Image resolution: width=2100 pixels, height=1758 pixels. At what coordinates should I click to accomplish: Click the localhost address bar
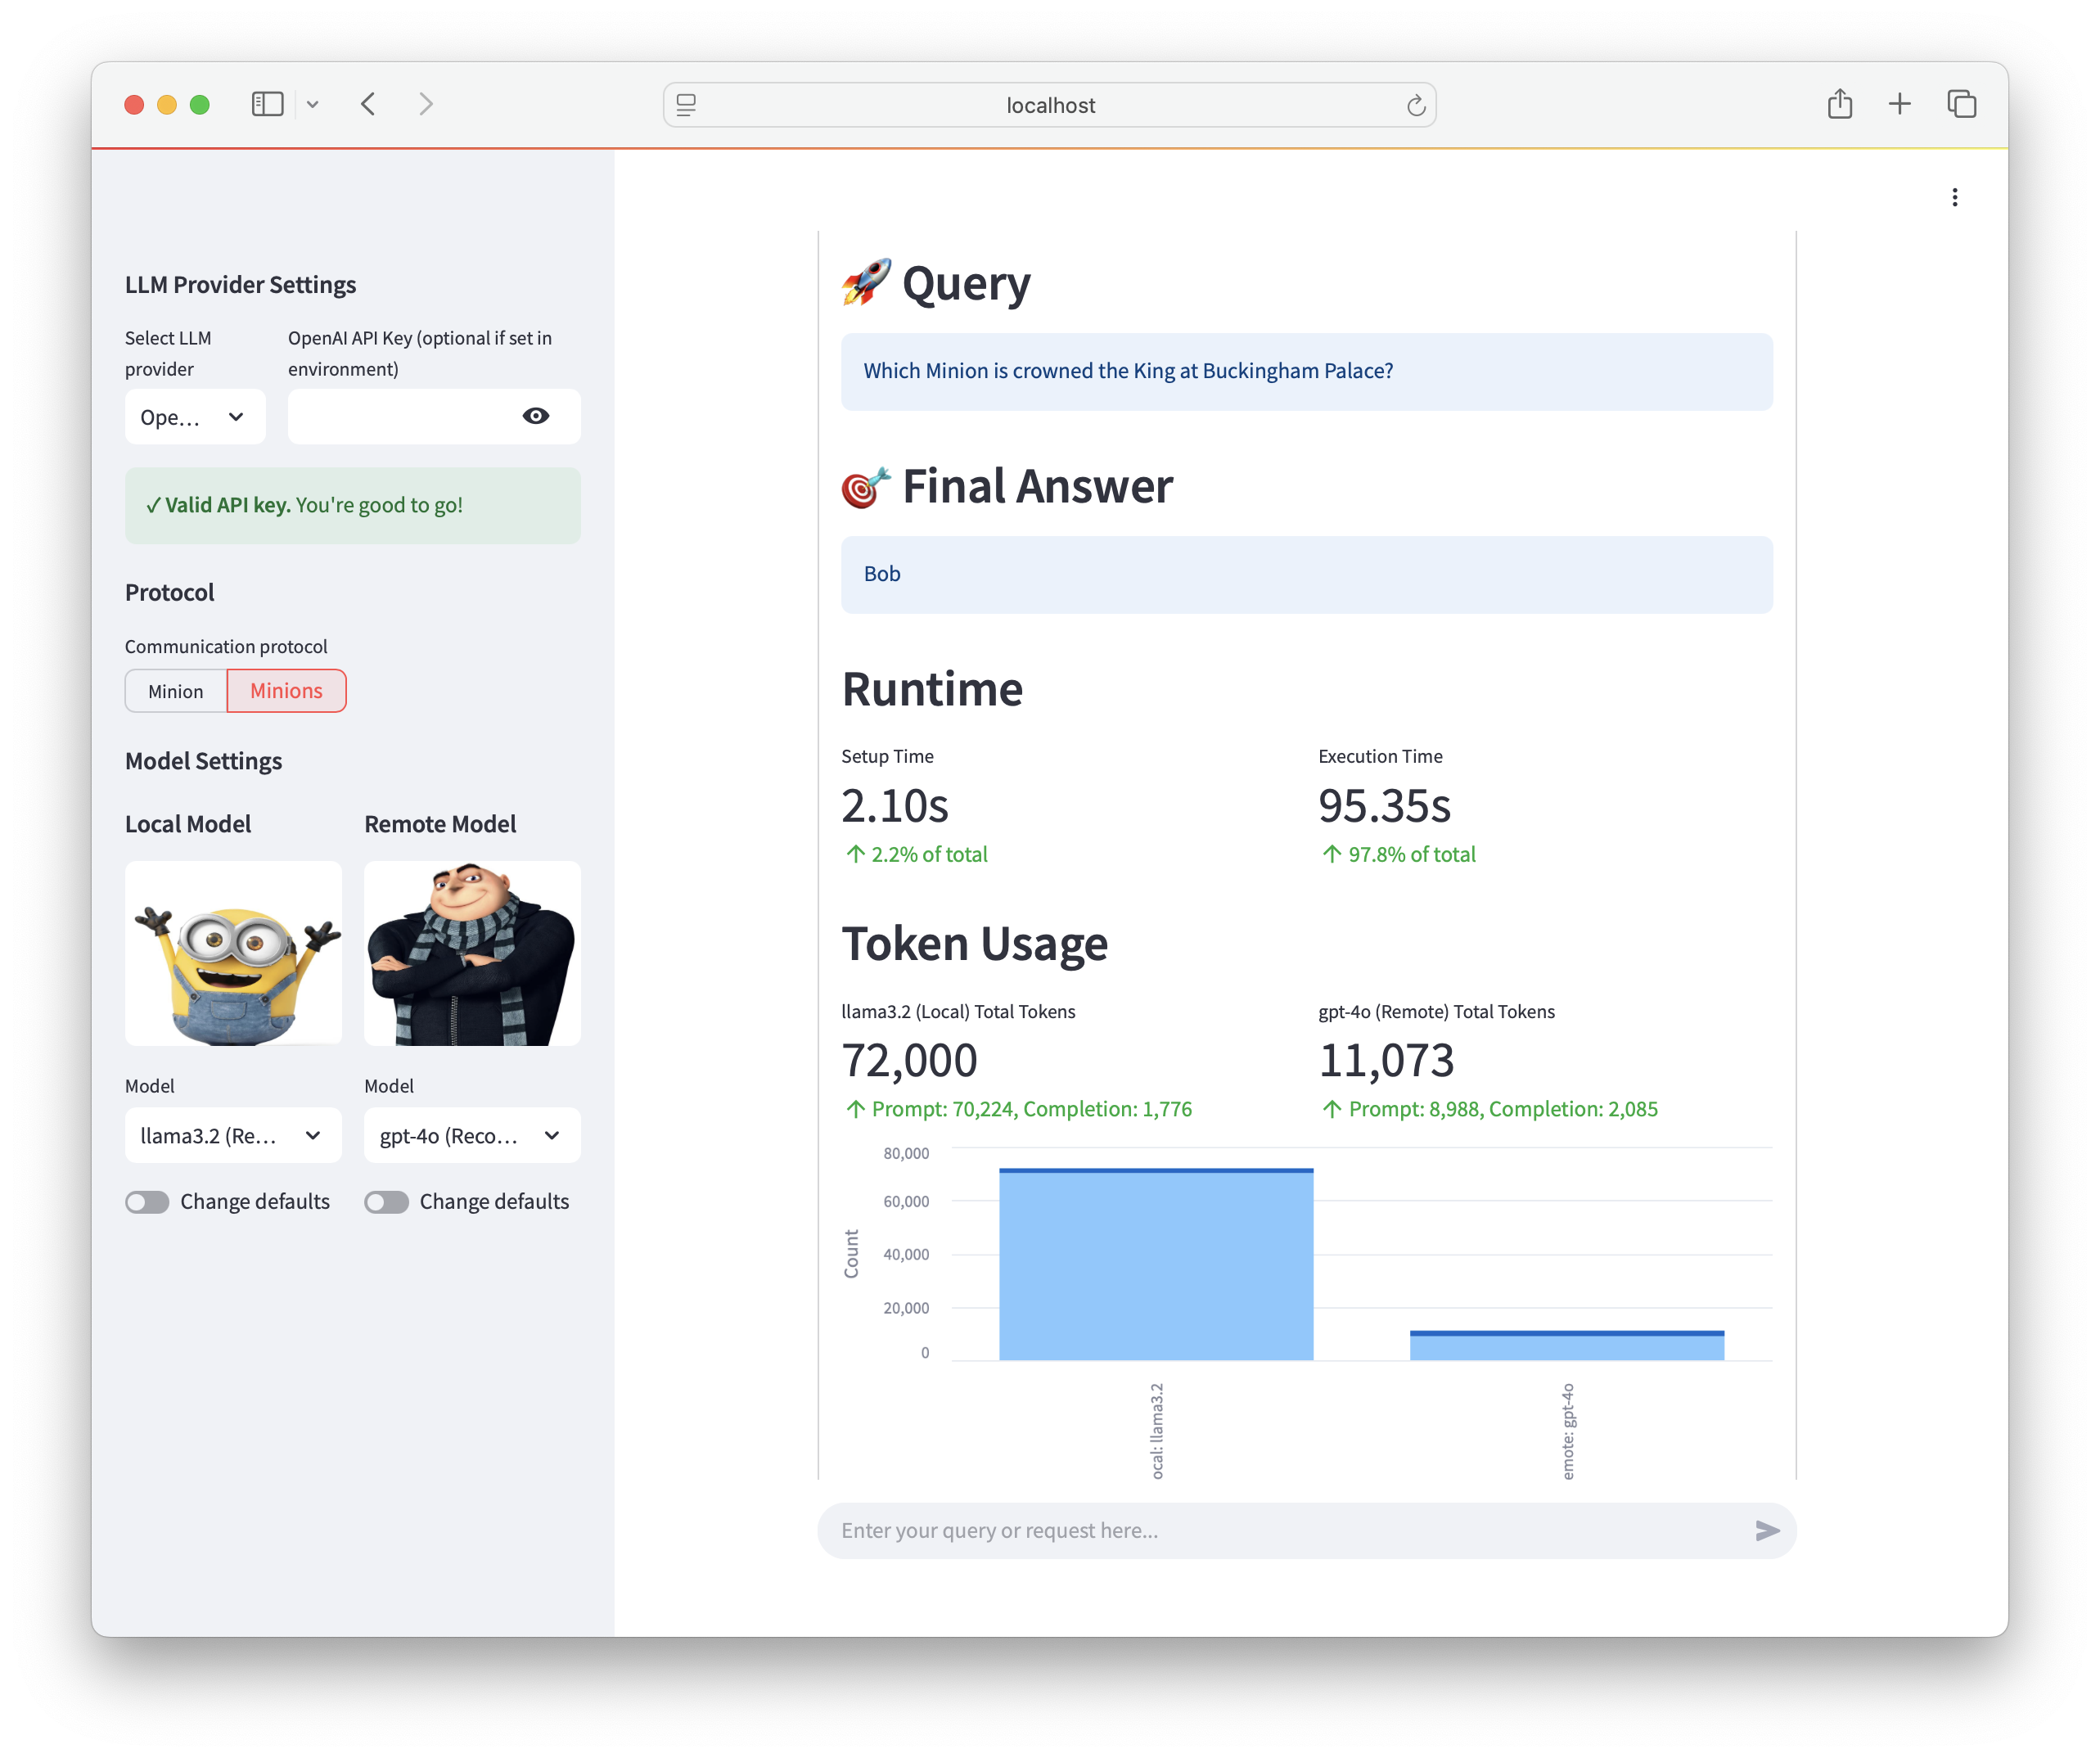[1050, 105]
